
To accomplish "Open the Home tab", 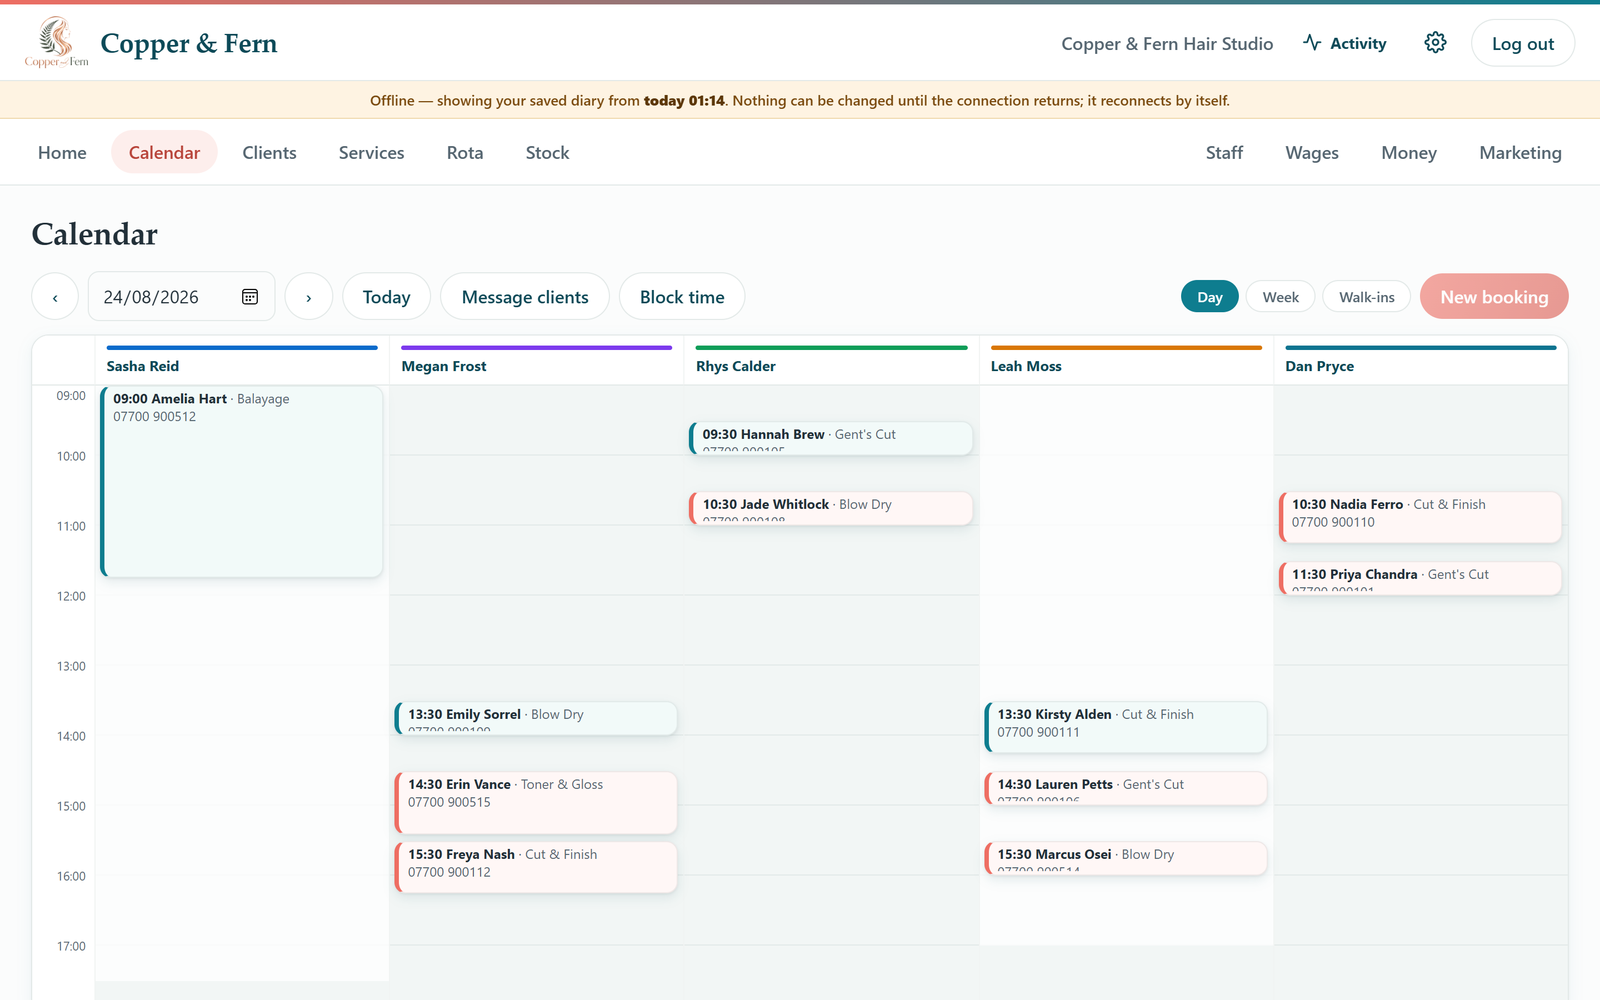I will pyautogui.click(x=62, y=152).
